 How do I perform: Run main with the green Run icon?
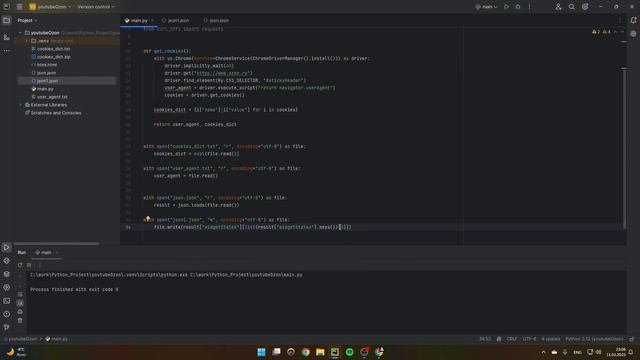pyautogui.click(x=507, y=7)
